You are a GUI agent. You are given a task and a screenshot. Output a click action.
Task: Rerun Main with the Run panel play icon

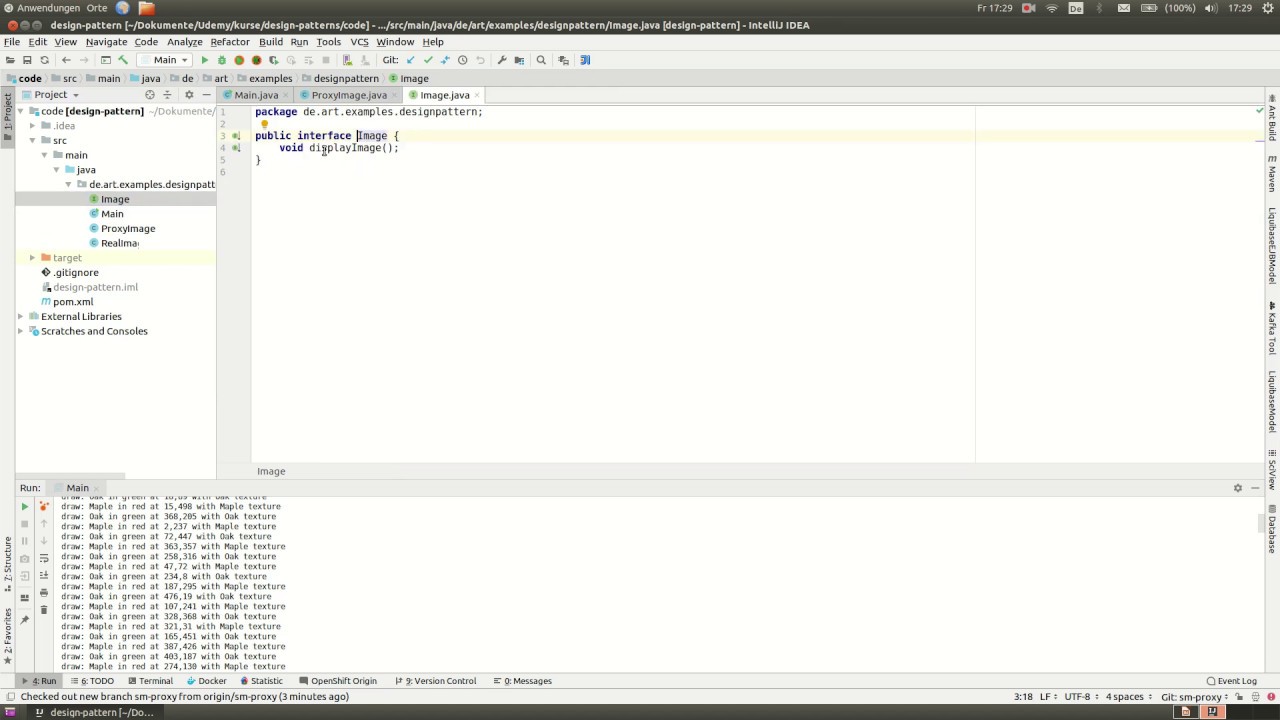tap(25, 507)
